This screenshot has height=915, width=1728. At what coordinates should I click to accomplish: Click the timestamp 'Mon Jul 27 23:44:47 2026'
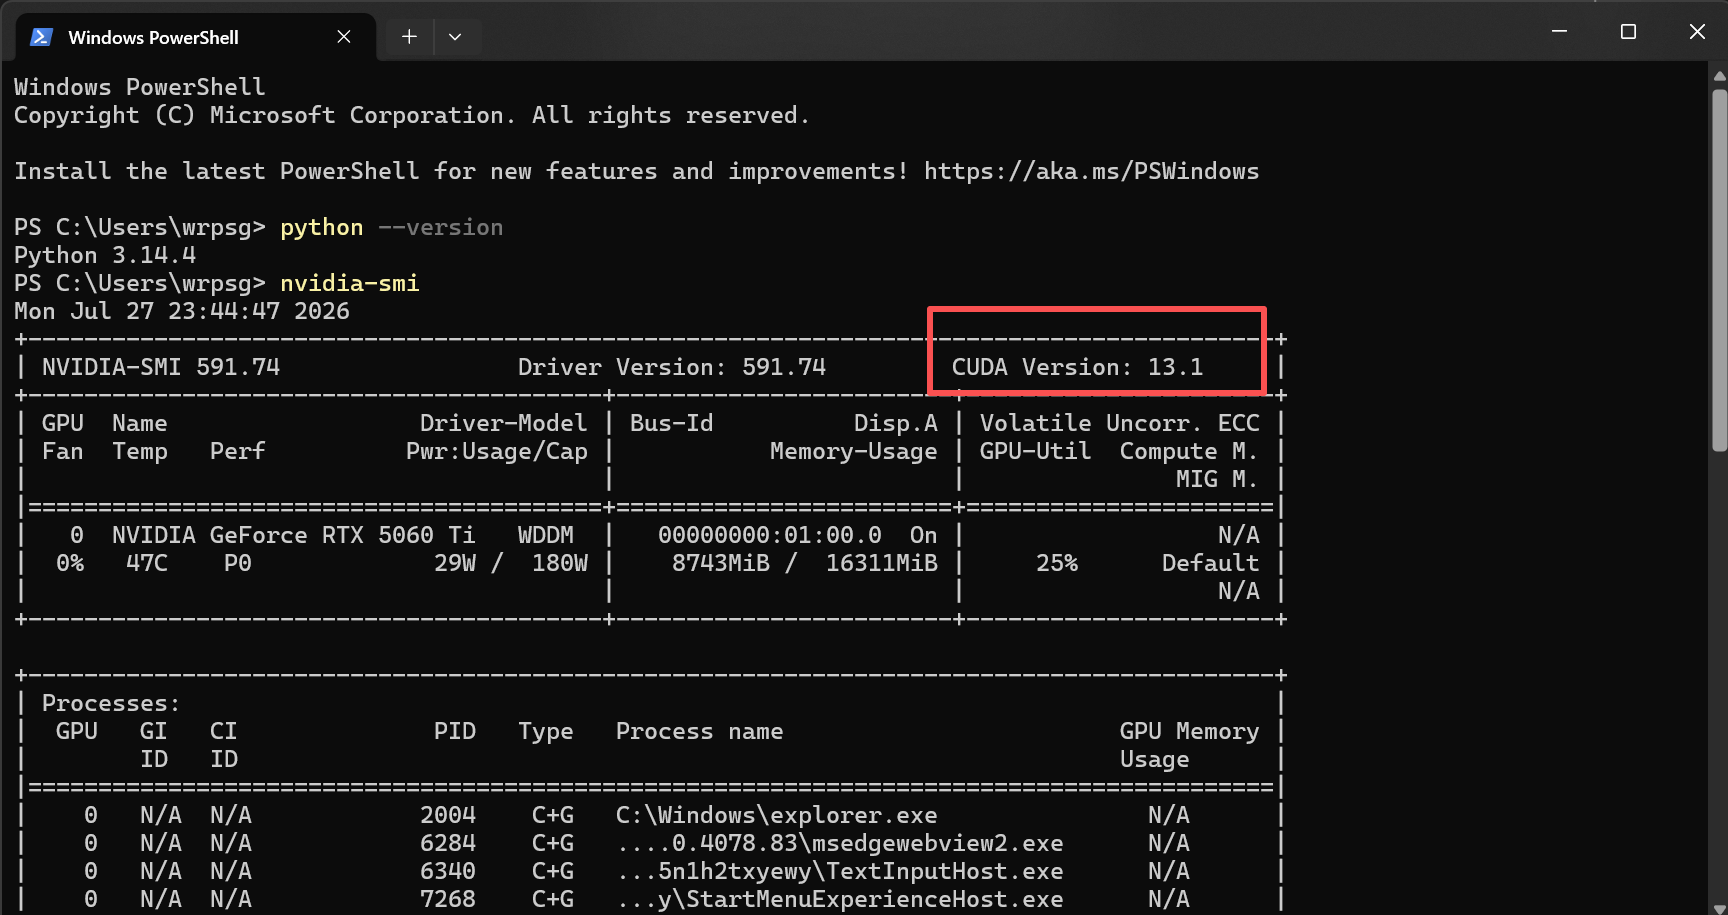click(182, 311)
